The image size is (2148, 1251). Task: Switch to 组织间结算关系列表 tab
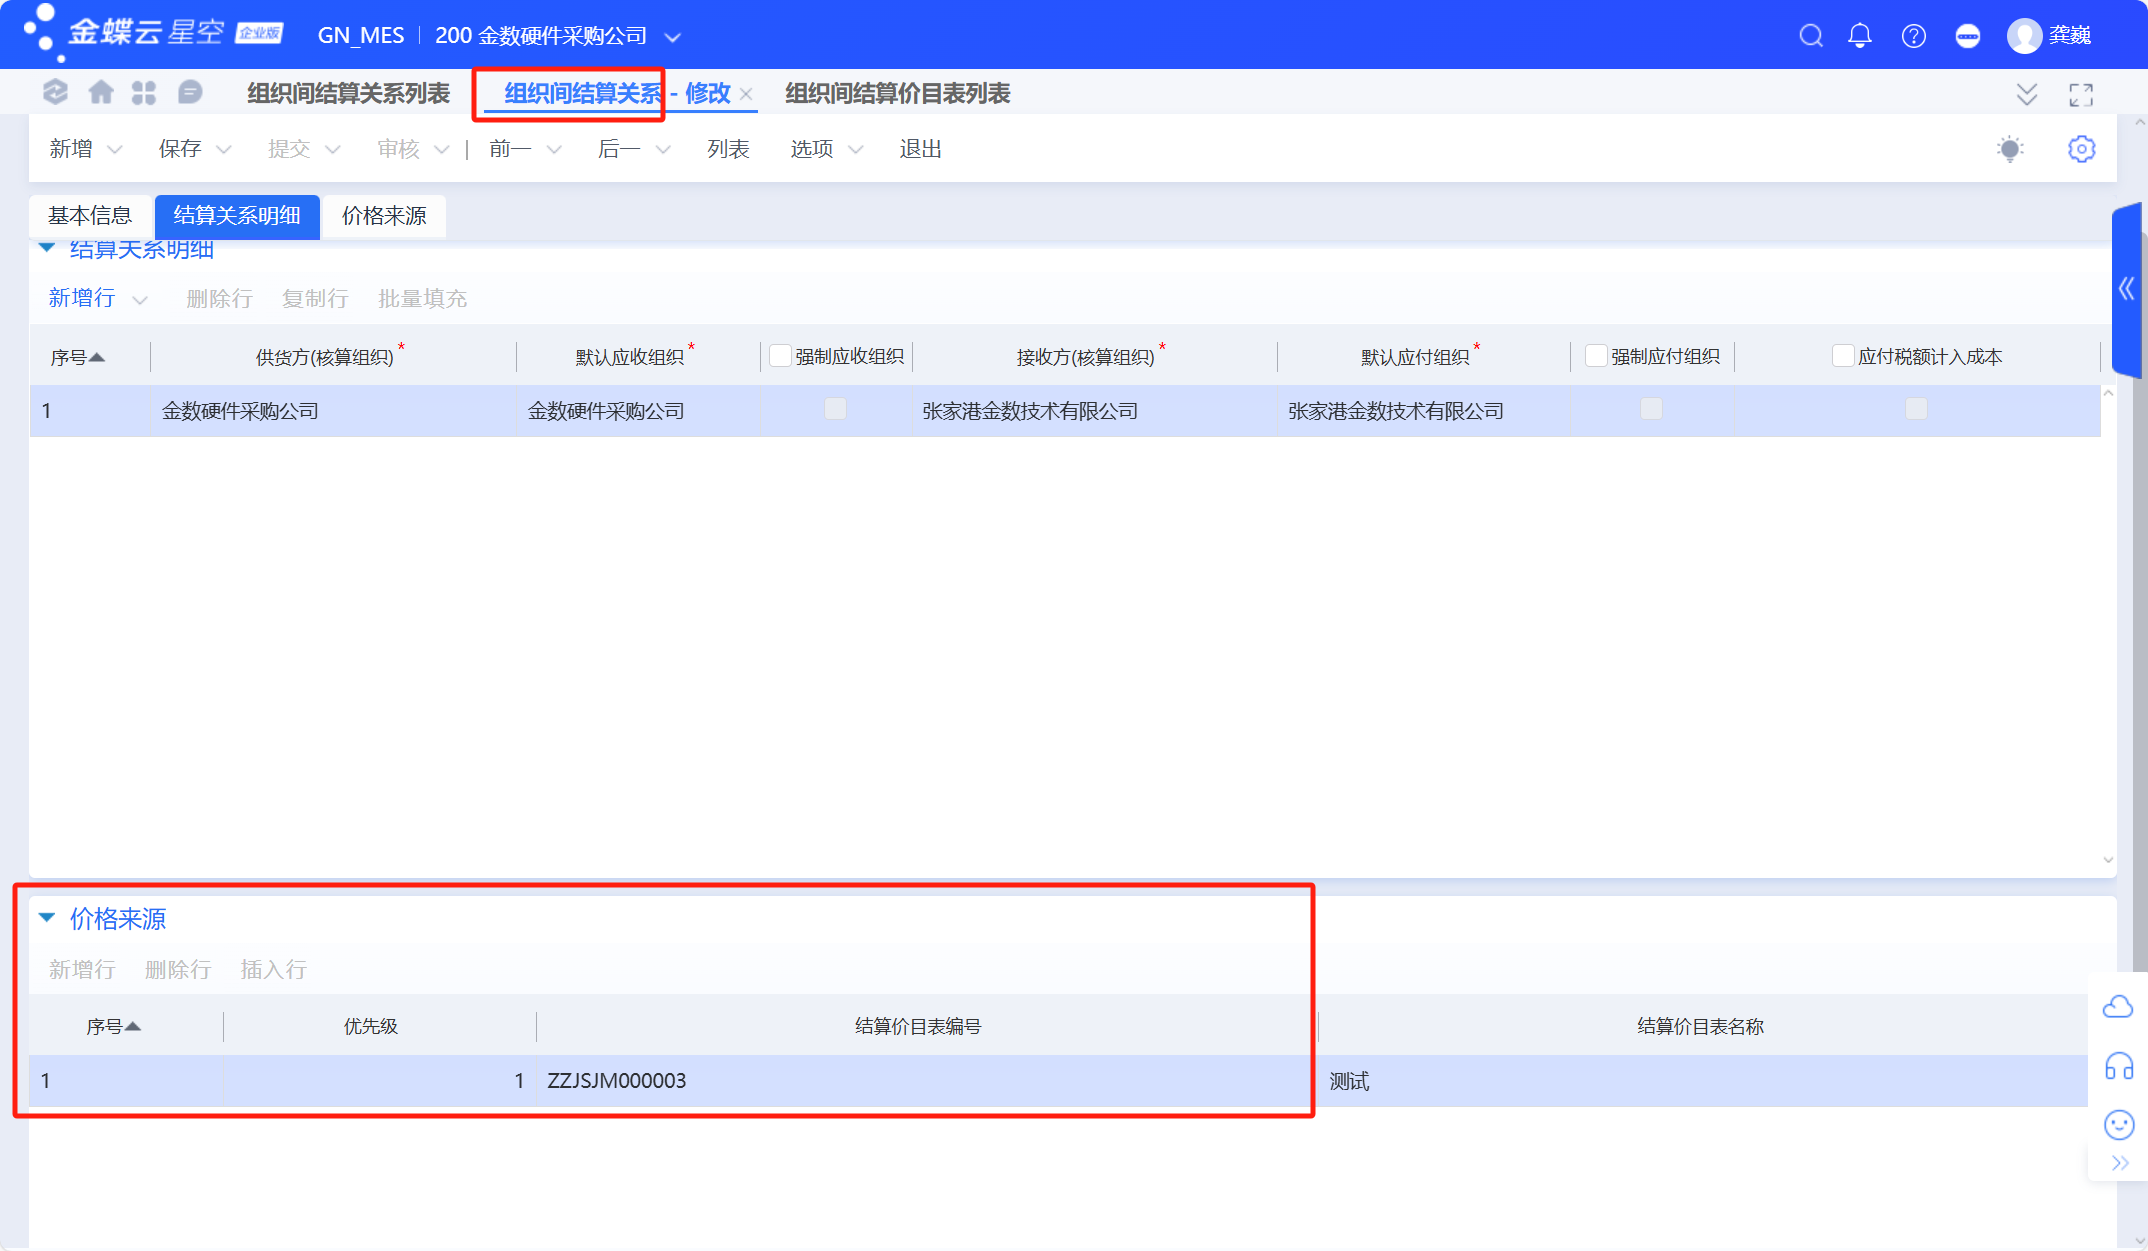click(349, 94)
